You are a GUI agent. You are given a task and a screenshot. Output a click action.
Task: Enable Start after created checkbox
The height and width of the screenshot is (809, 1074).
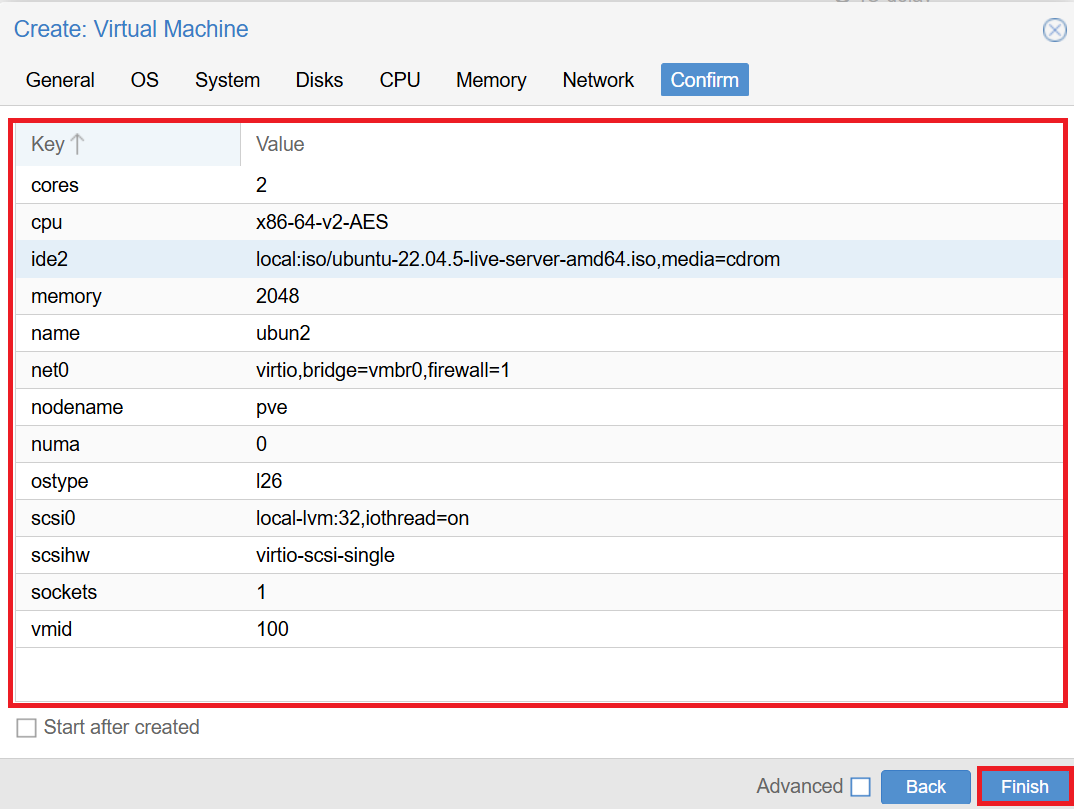point(26,728)
